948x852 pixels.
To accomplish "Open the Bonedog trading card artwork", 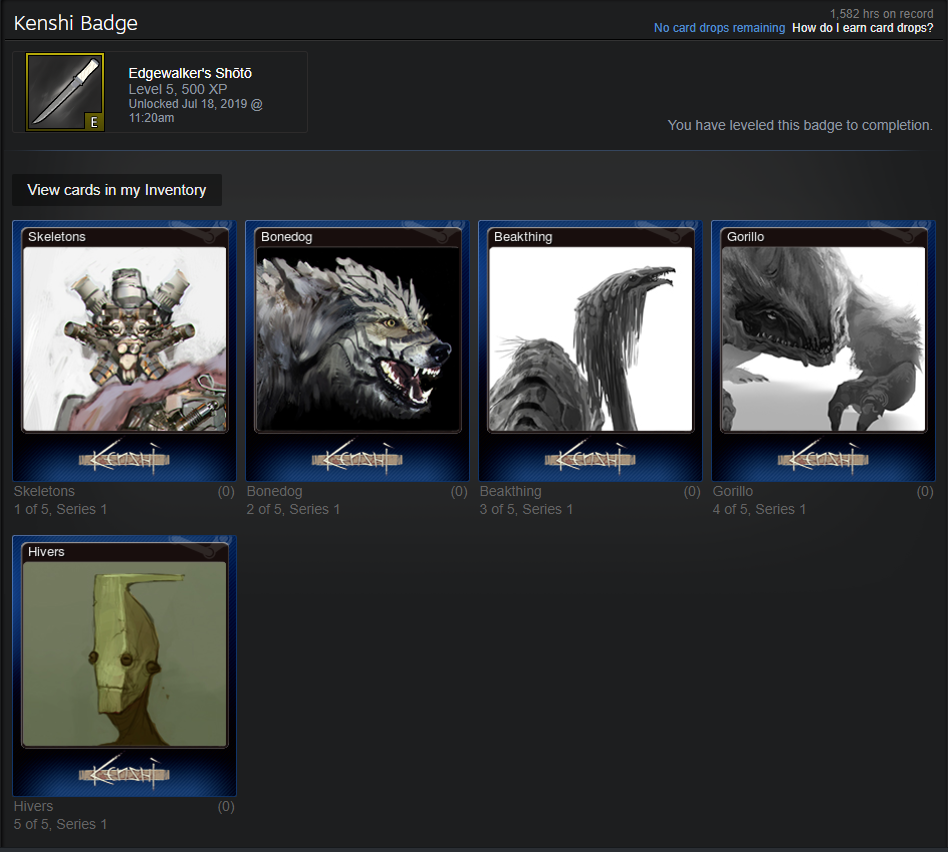I will (x=358, y=339).
